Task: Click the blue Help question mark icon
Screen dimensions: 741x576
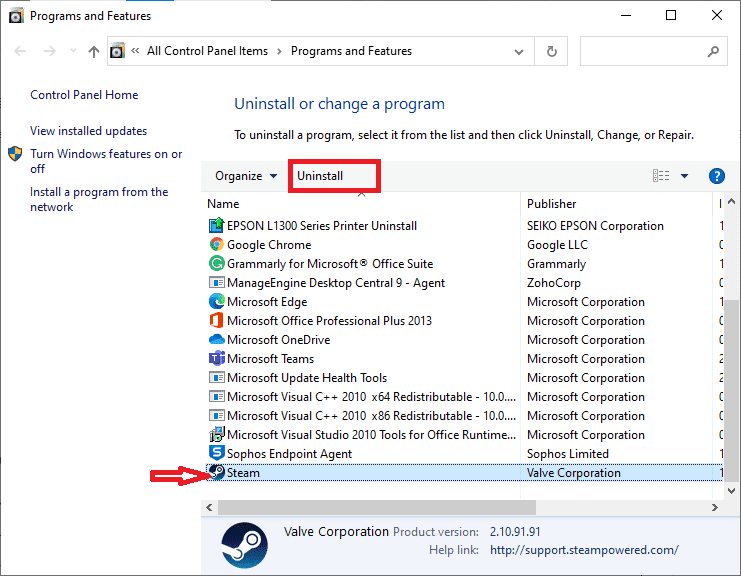Action: (x=716, y=176)
